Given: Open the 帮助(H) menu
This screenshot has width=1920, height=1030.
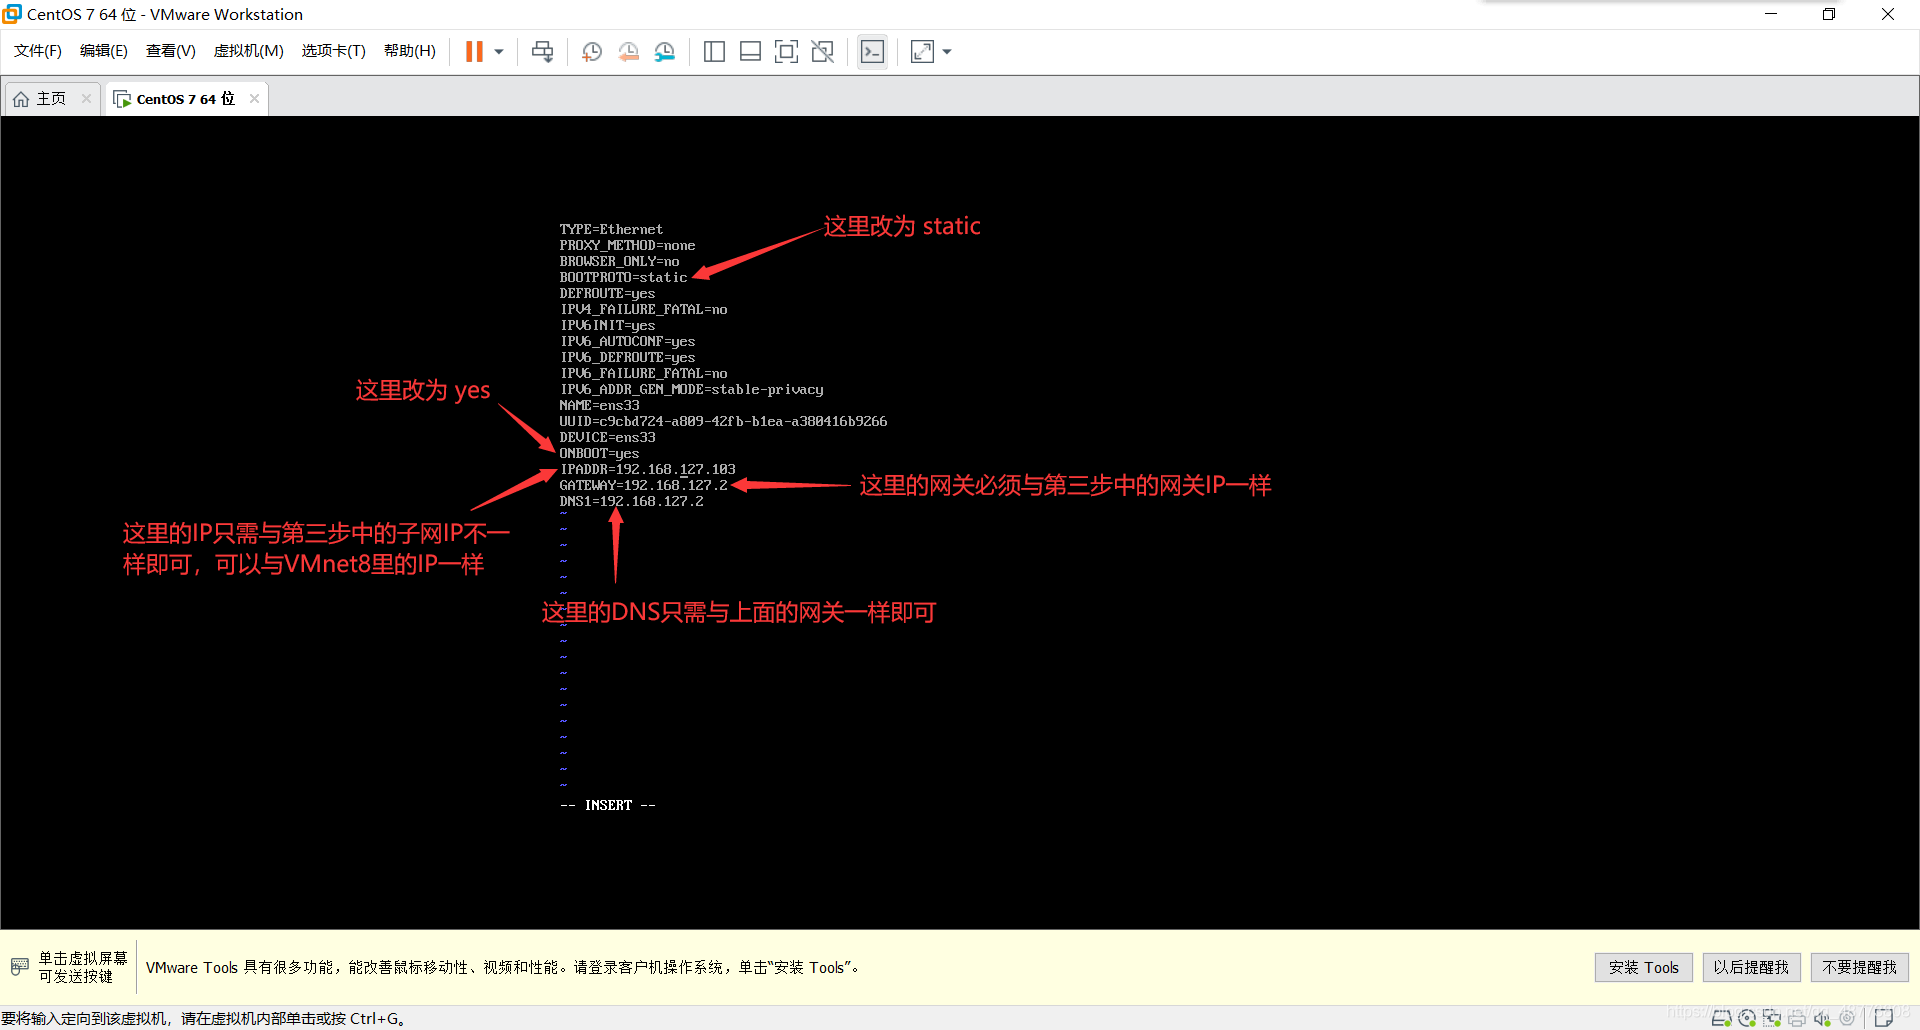Looking at the screenshot, I should click(410, 51).
